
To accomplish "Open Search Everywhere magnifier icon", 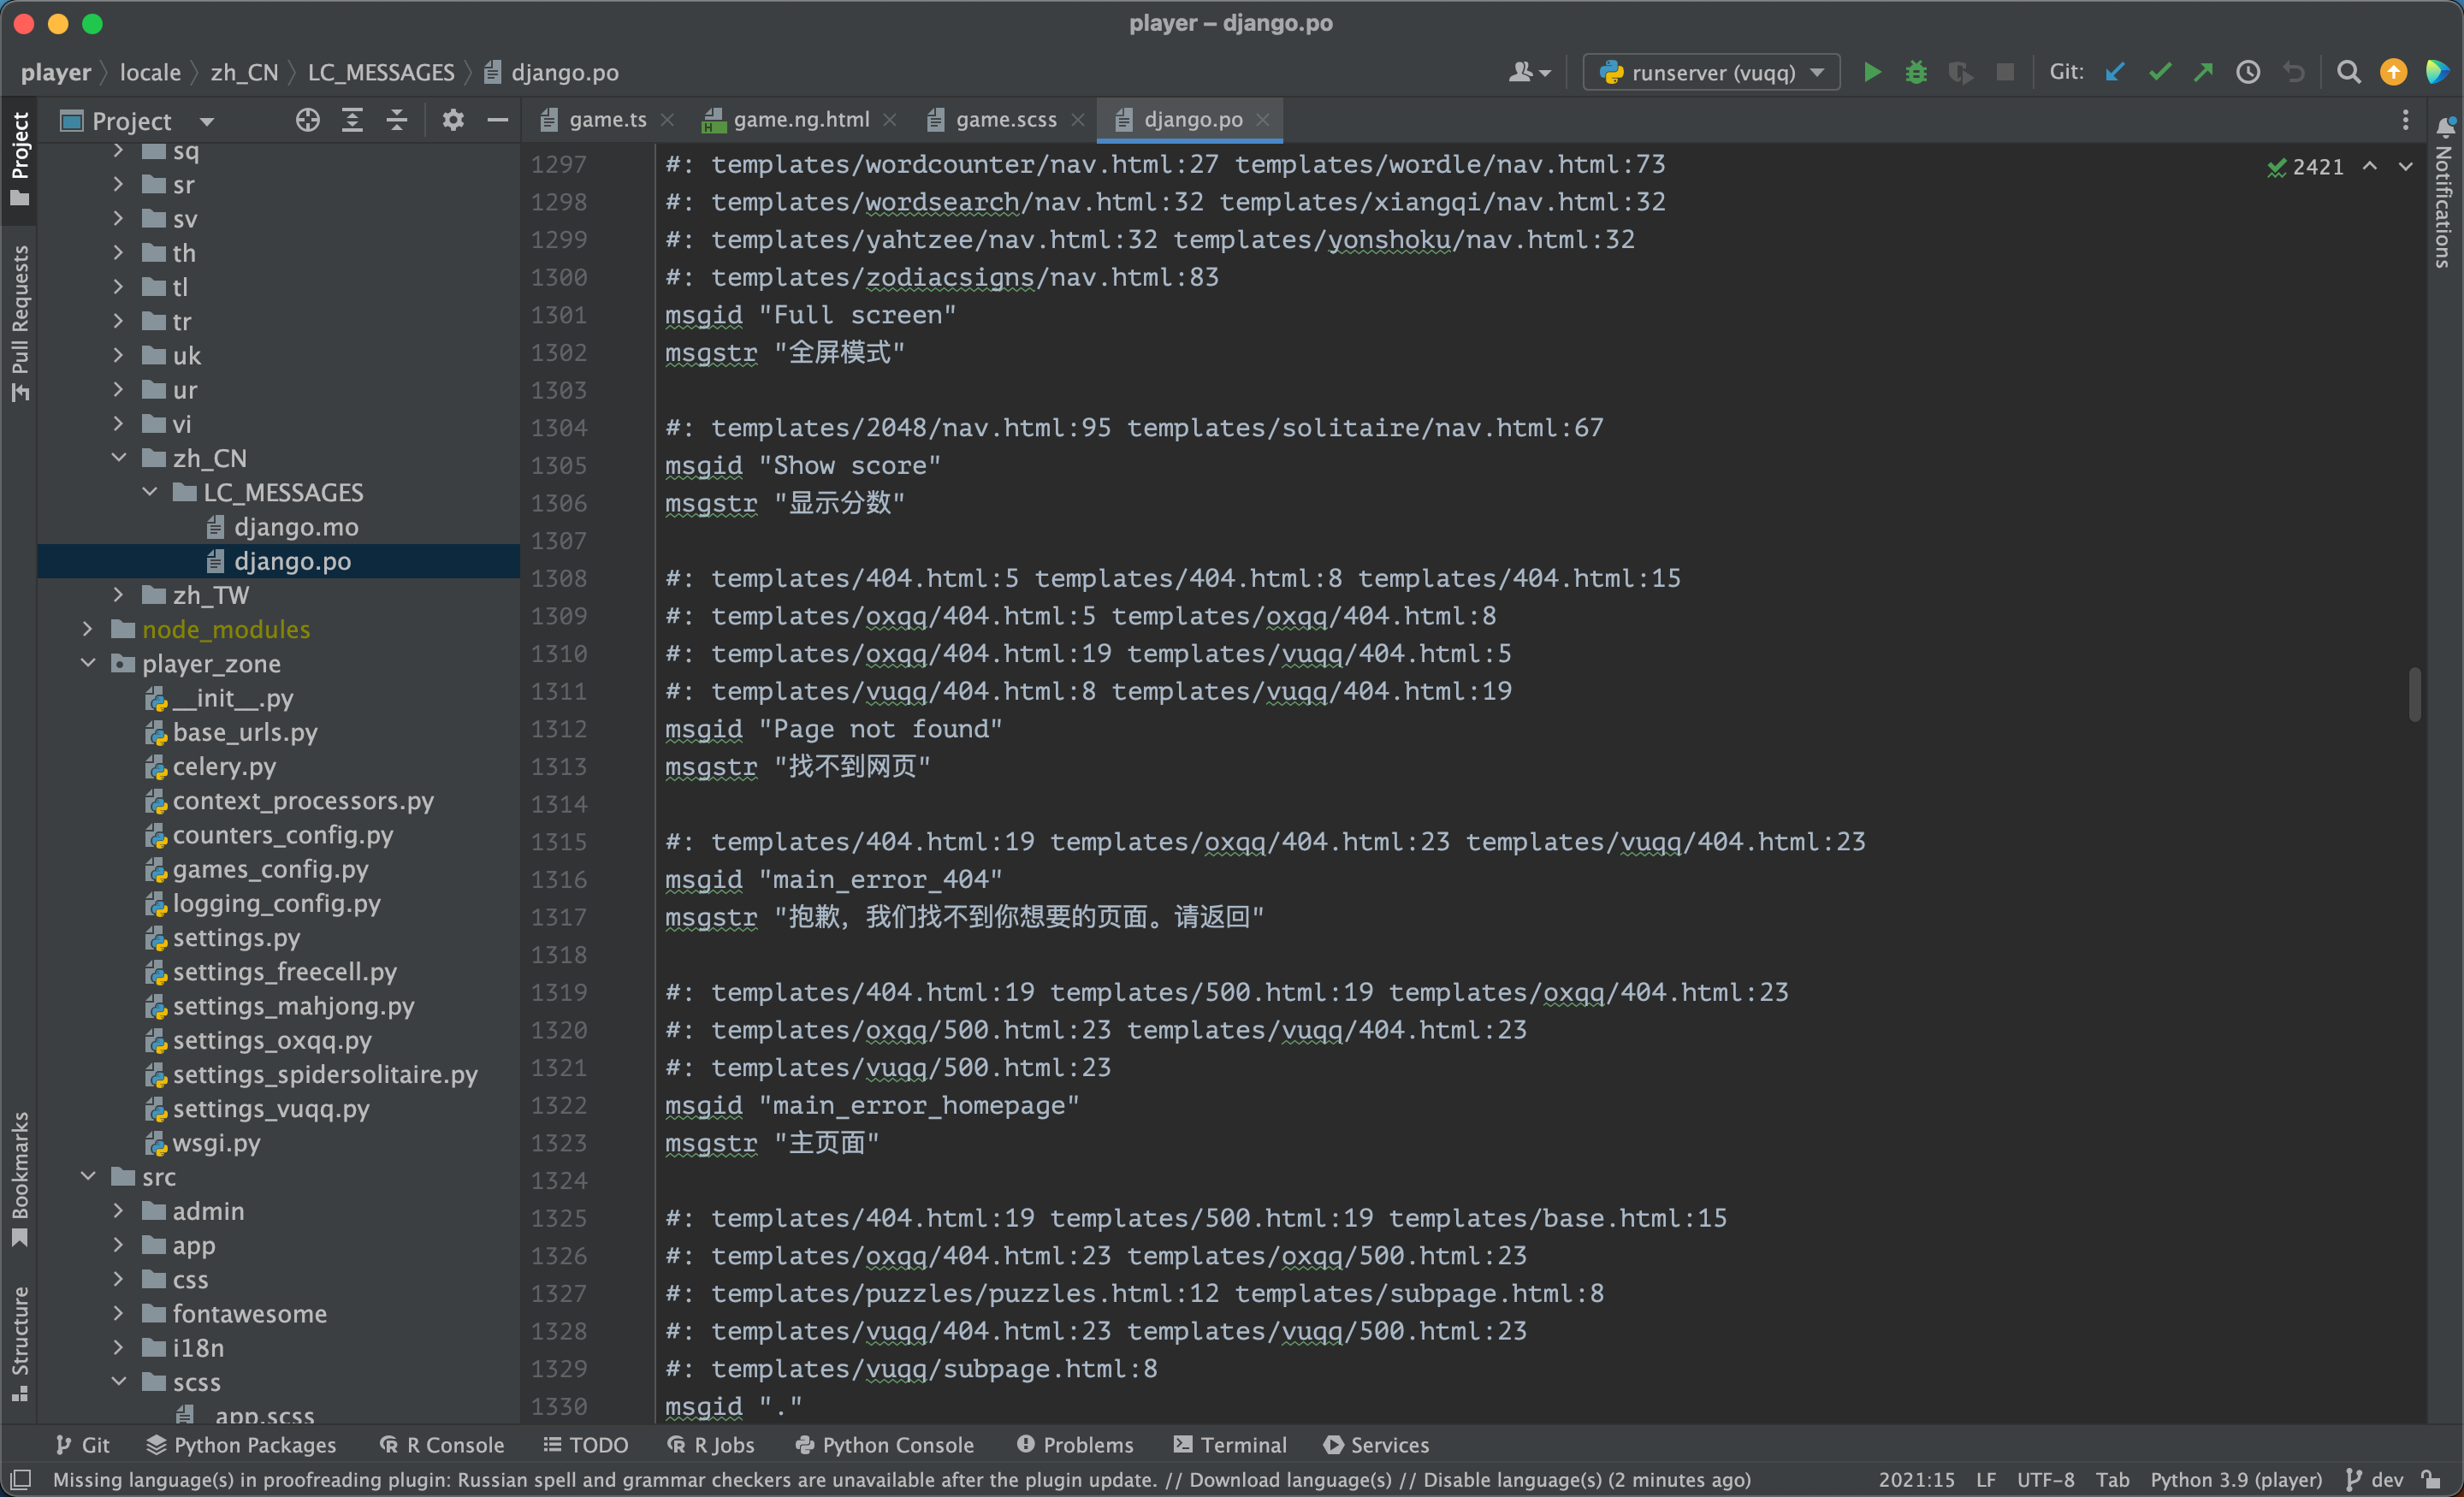I will point(2348,72).
